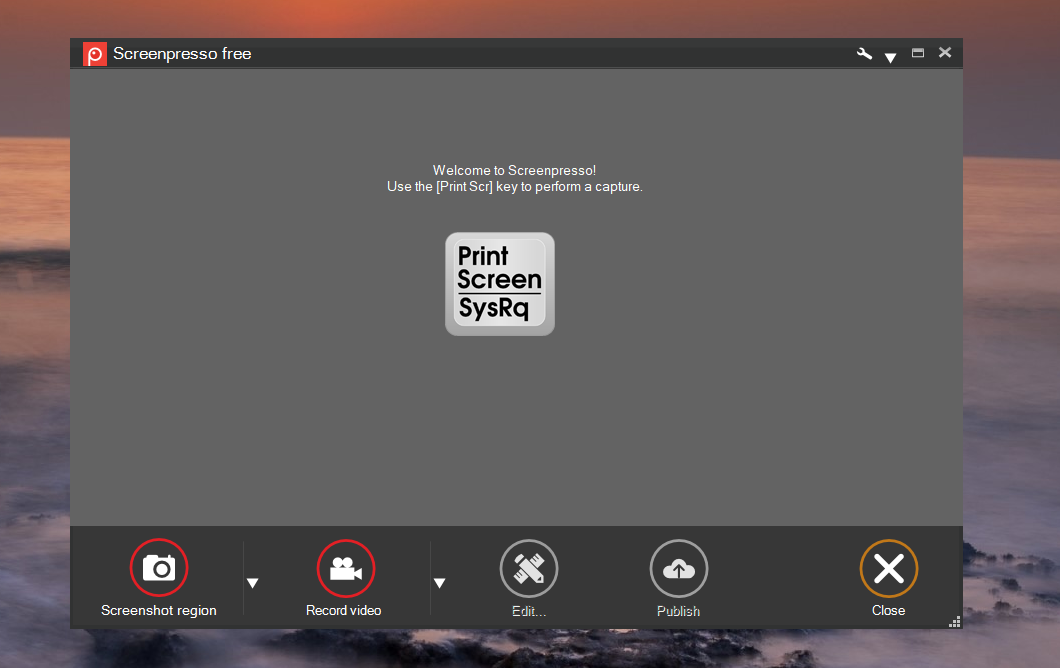Select the "Publish" label

679,611
